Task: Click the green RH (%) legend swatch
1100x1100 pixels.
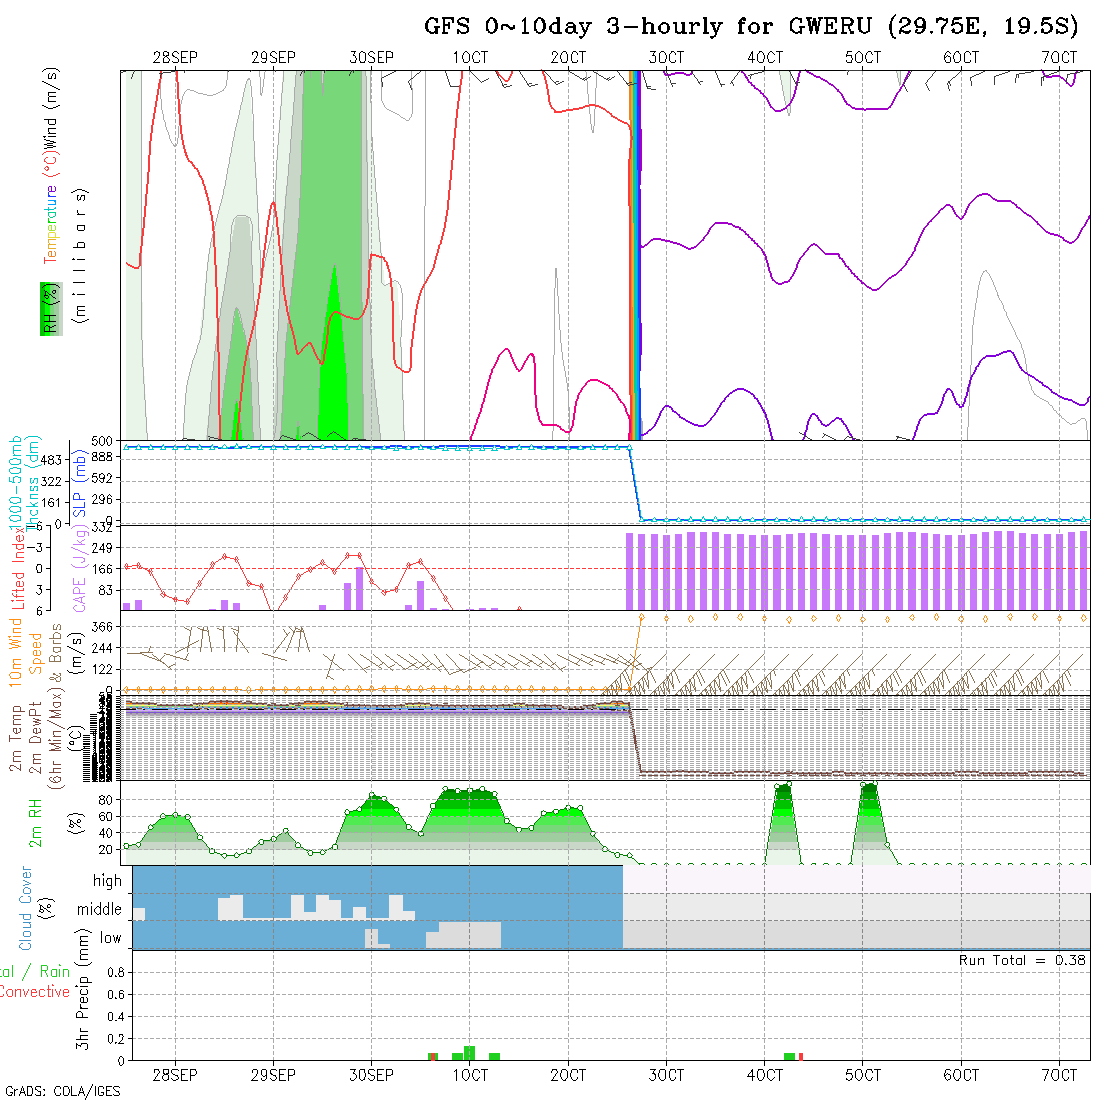Action: tap(48, 308)
